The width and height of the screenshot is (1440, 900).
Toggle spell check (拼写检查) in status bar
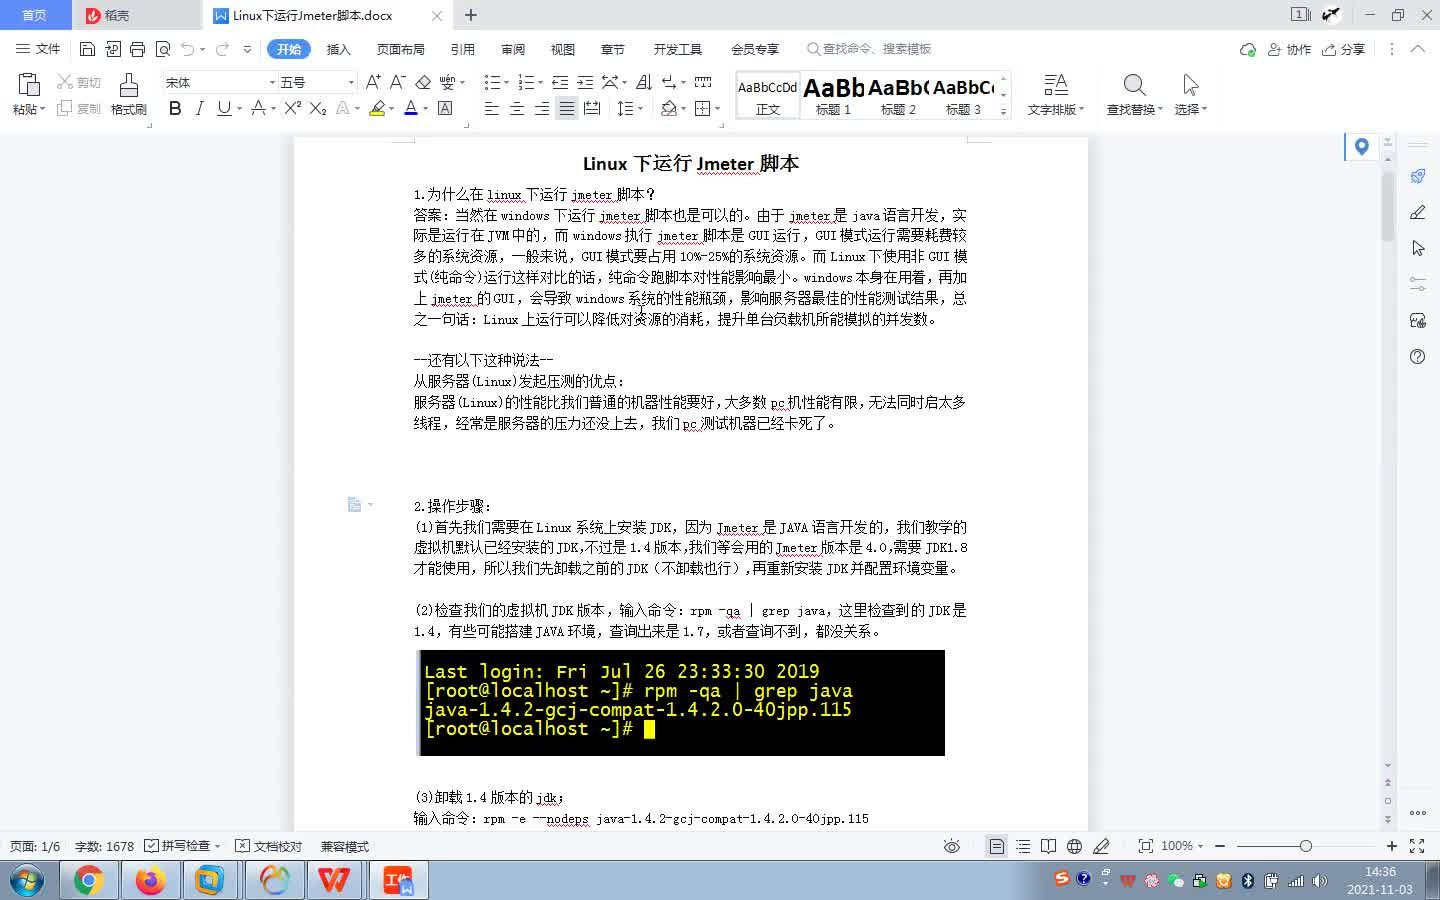[x=185, y=846]
